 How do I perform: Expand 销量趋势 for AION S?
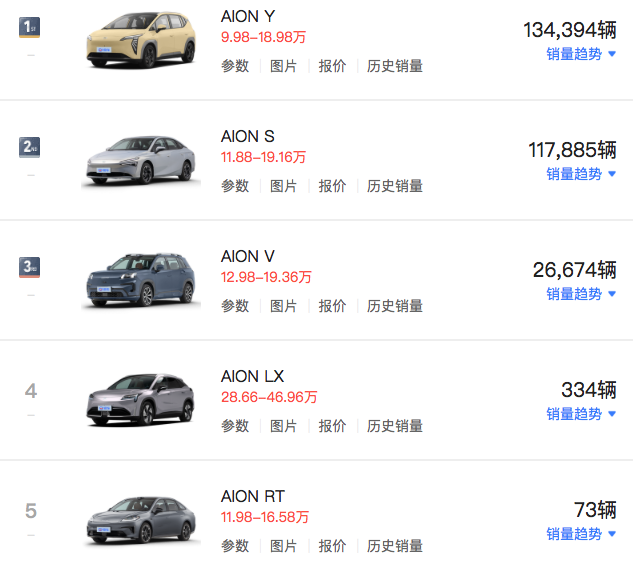pyautogui.click(x=581, y=174)
